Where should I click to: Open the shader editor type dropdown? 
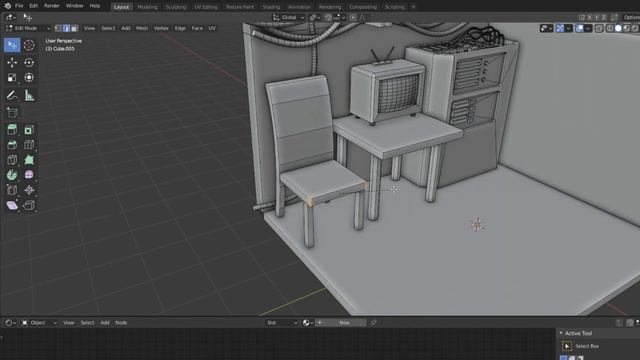click(10, 322)
